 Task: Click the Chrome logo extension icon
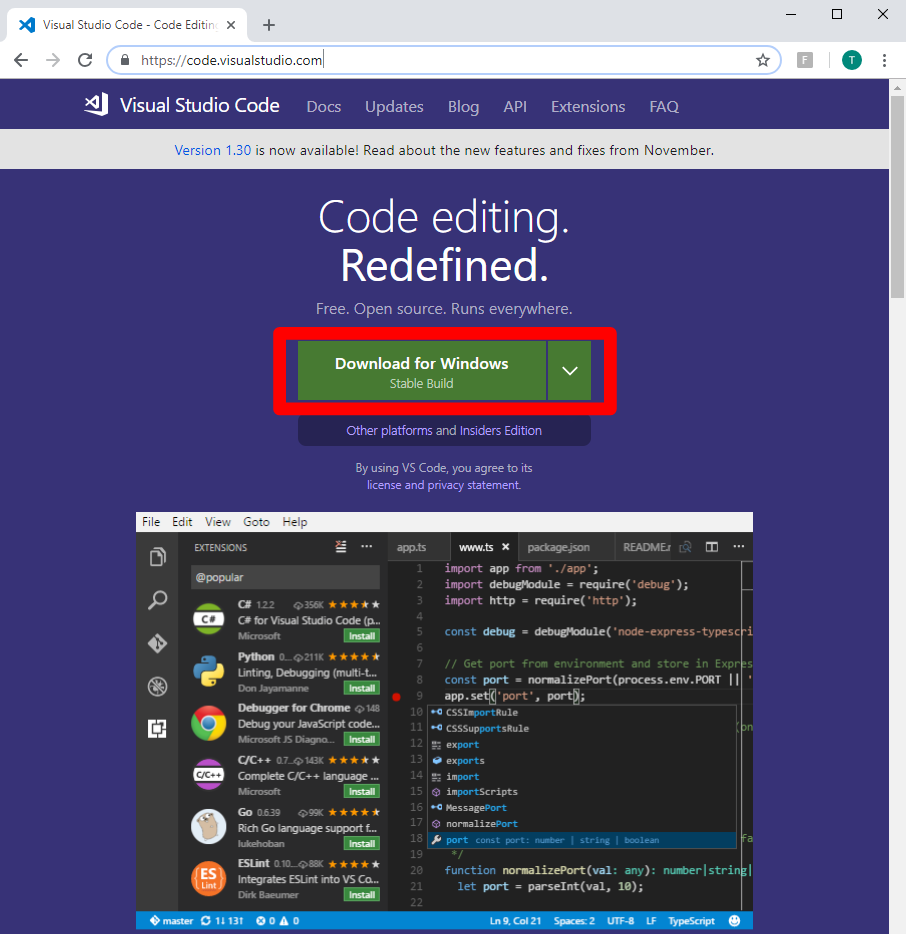click(x=208, y=723)
